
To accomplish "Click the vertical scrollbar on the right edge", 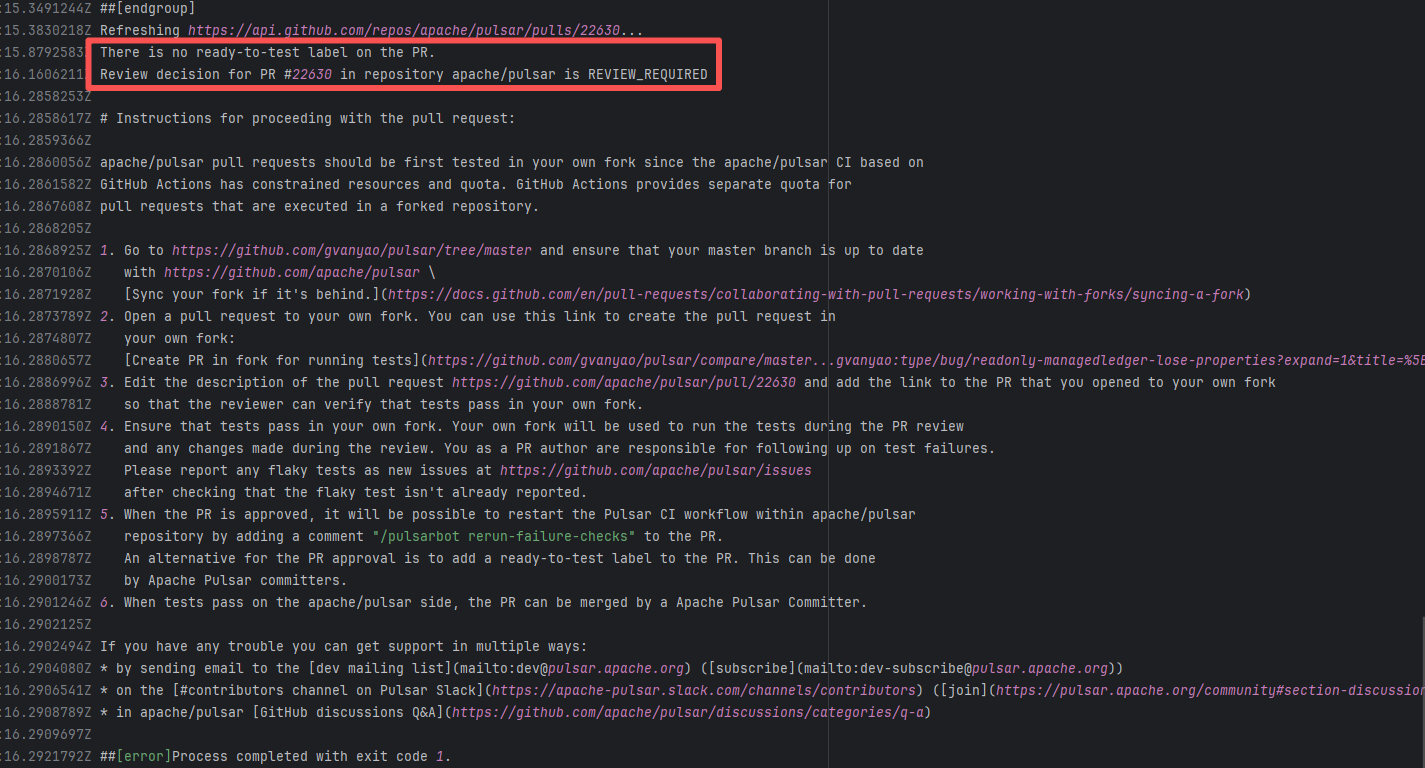I will point(1419,680).
